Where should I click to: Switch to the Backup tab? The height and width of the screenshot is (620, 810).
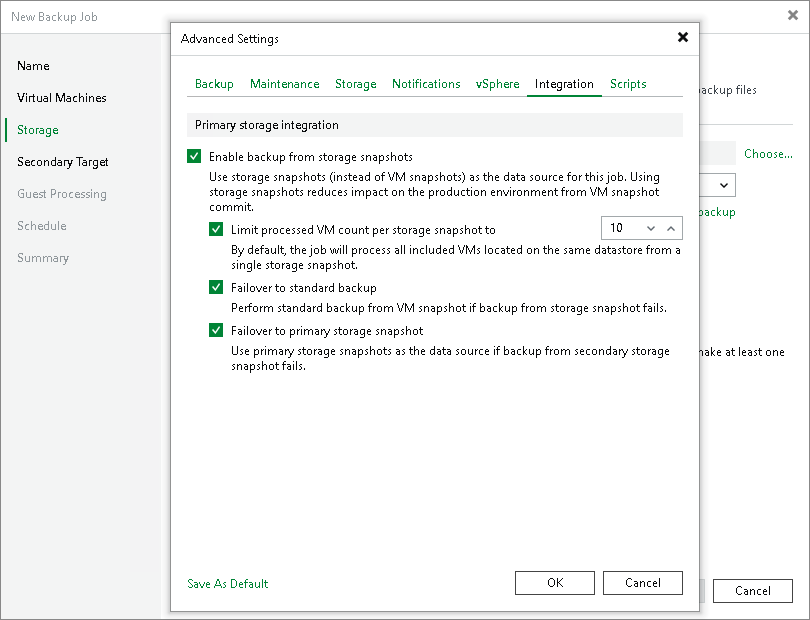[x=214, y=84]
